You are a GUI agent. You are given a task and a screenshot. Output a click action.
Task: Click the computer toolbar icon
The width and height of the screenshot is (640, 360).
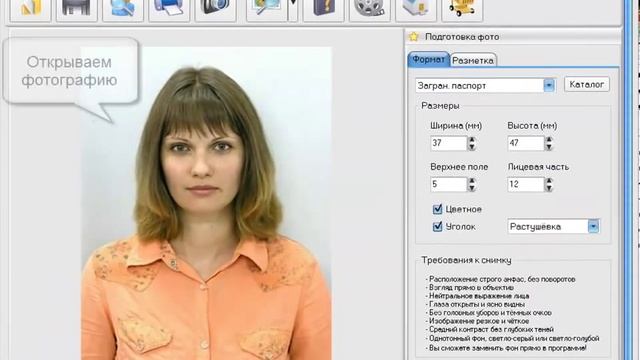pyautogui.click(x=416, y=9)
